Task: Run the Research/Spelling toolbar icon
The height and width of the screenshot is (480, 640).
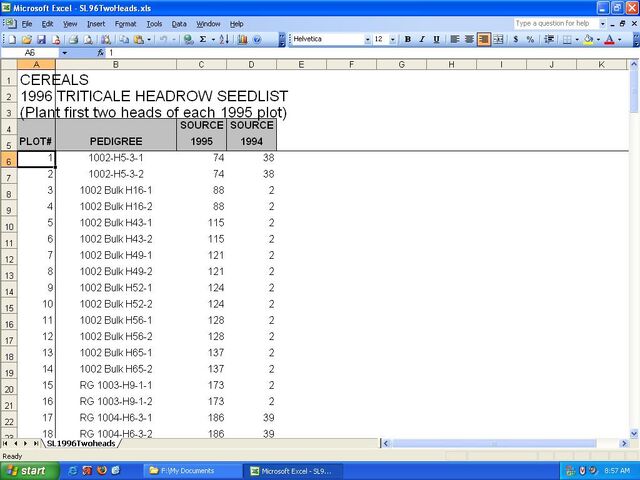Action: point(106,39)
